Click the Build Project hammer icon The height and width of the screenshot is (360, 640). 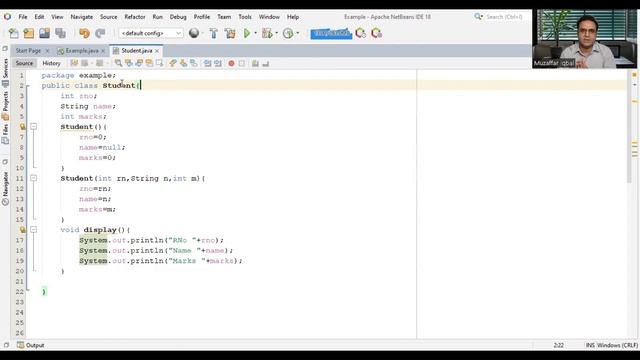click(x=213, y=33)
